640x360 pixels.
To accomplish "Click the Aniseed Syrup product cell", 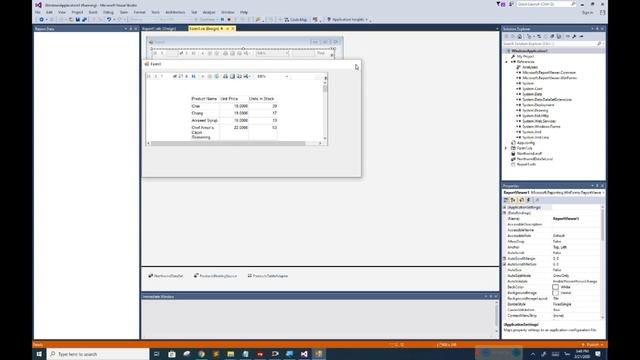I will click(x=204, y=120).
